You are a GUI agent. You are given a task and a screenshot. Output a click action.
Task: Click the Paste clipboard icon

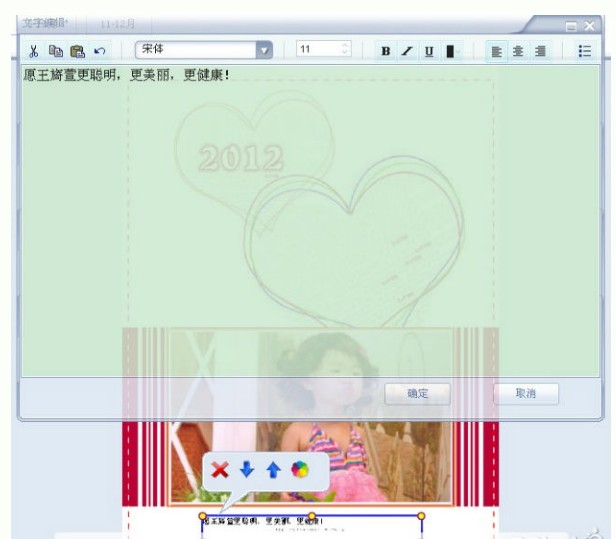coord(77,50)
